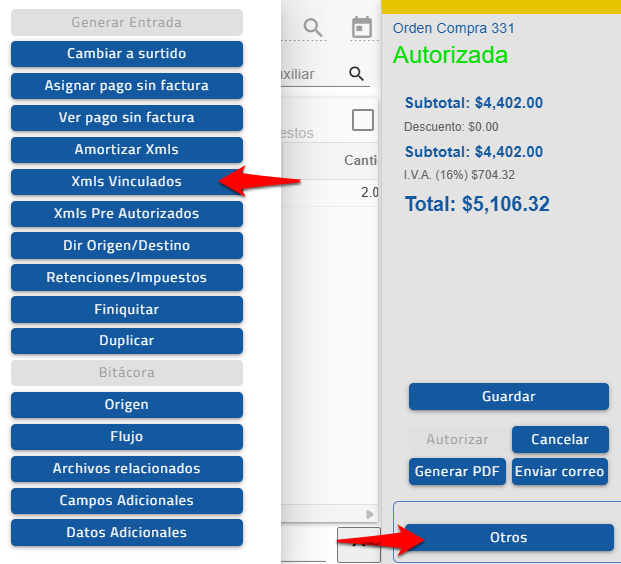Screen dimensions: 621x564
Task: Click the Guardar button
Action: point(509,396)
